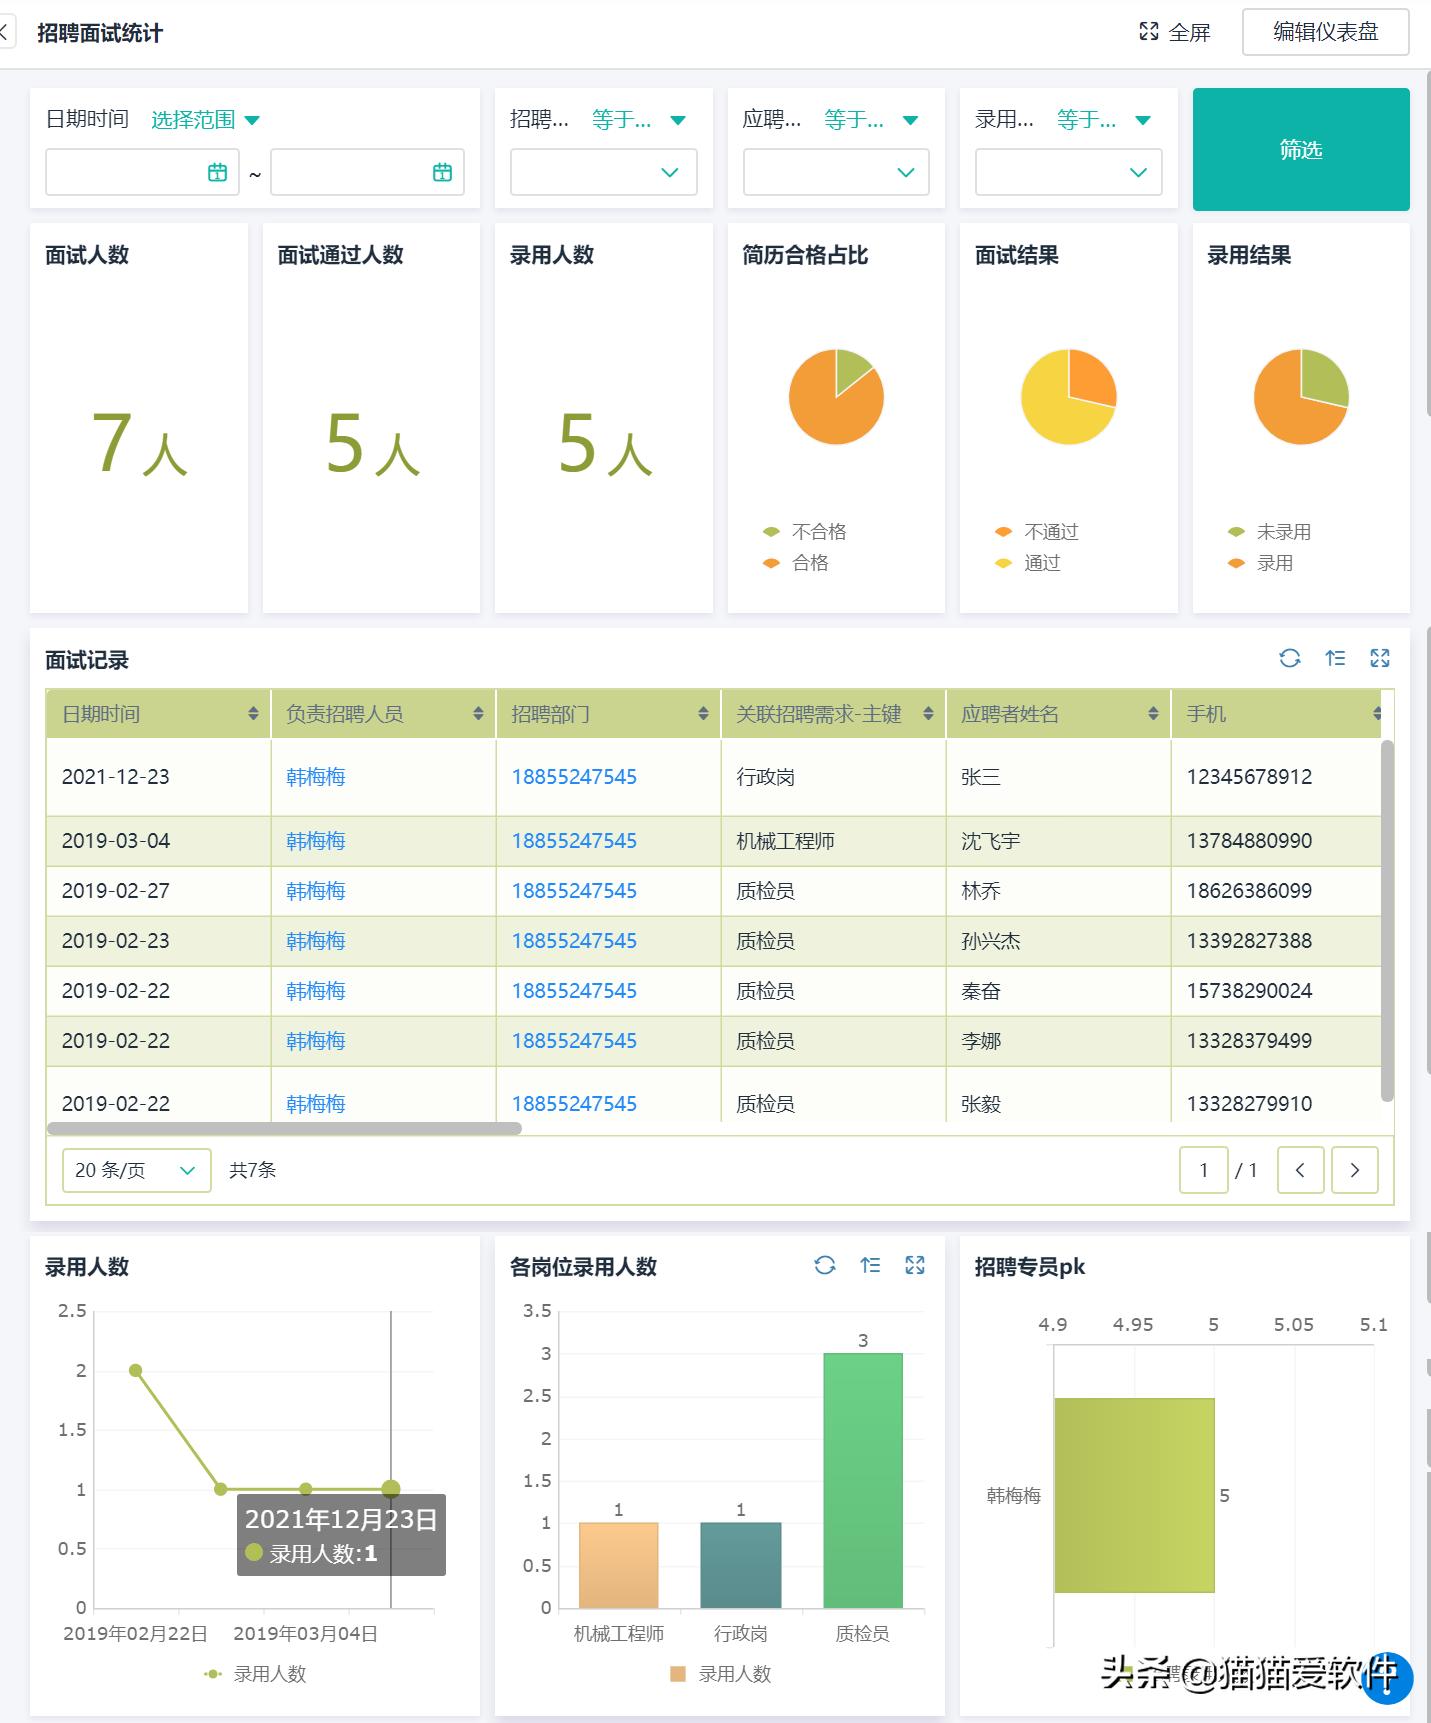The height and width of the screenshot is (1723, 1431).
Task: Open the end date calendar picker icon
Action: click(442, 172)
